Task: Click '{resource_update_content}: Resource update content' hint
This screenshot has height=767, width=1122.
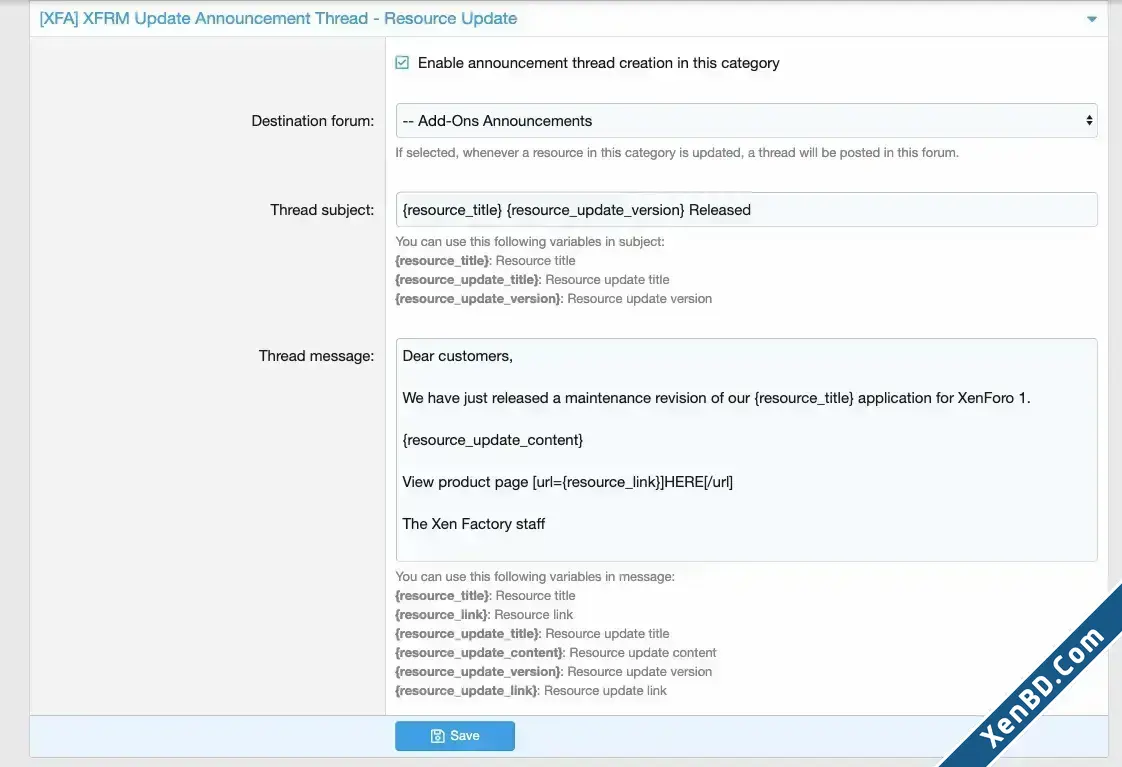Action: click(x=556, y=653)
